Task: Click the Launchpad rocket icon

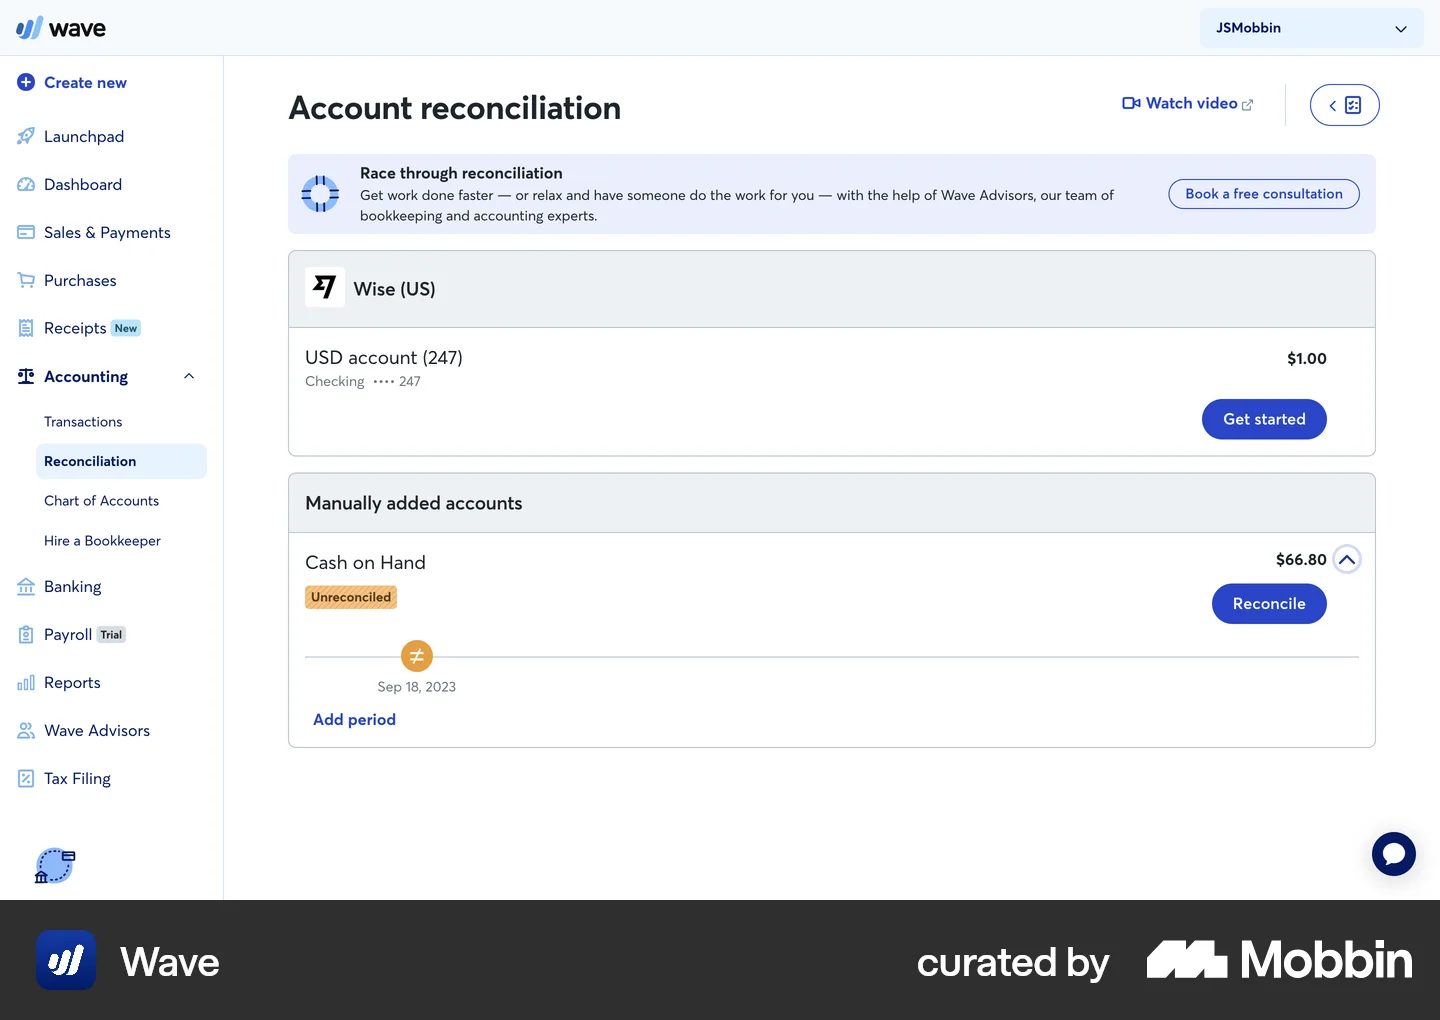Action: tap(26, 136)
